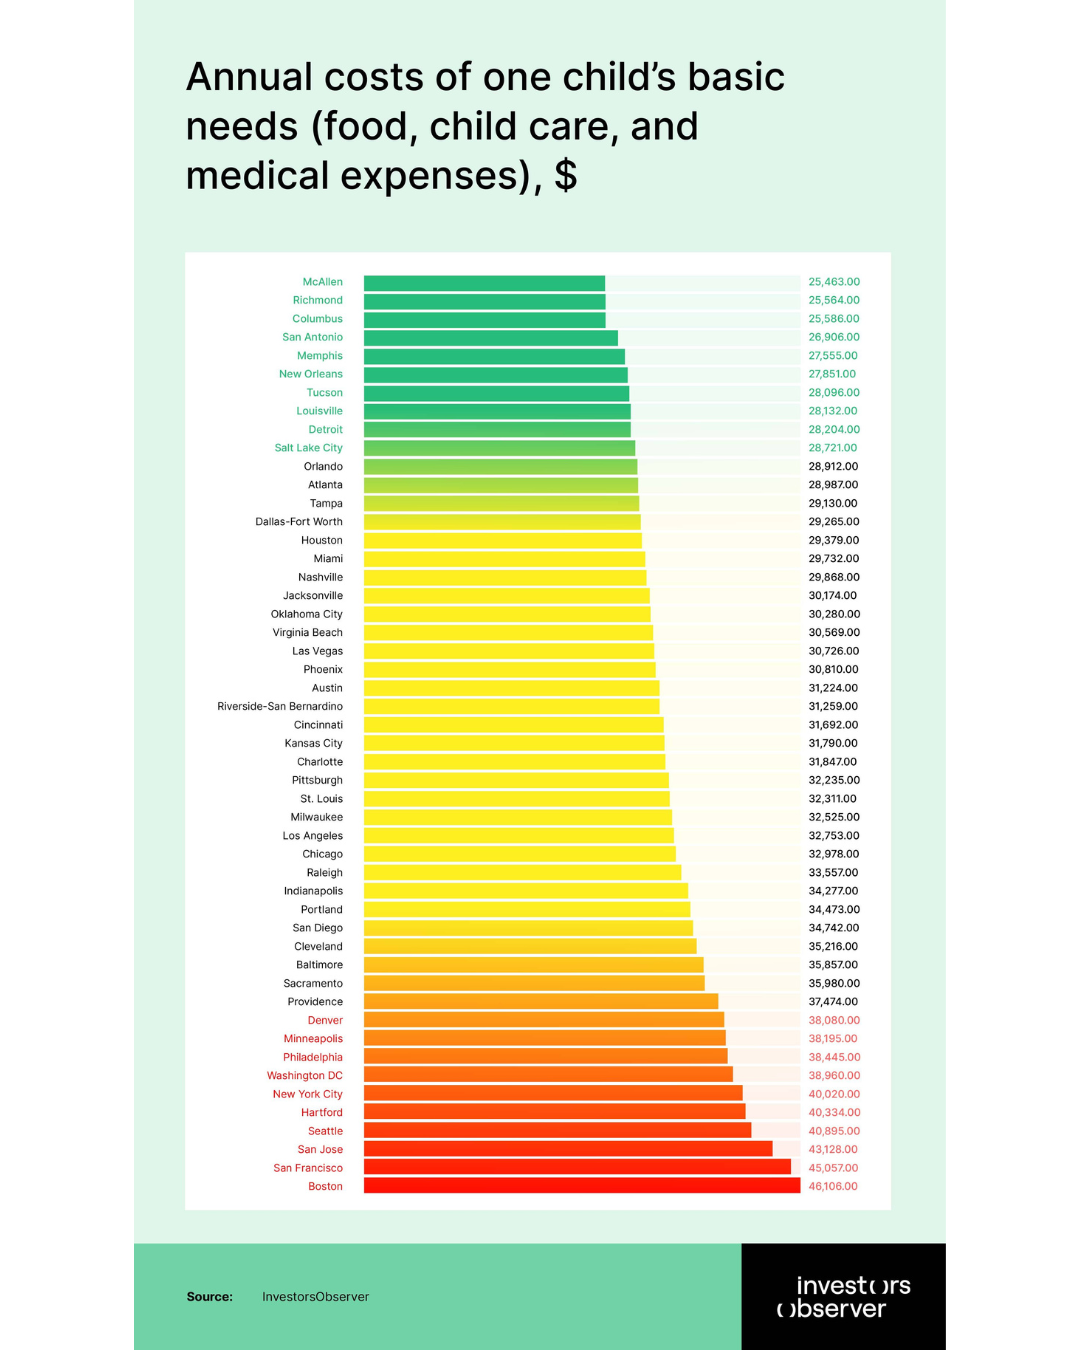This screenshot has width=1080, height=1350.
Task: Select the light green Orlando bar
Action: coord(500,467)
